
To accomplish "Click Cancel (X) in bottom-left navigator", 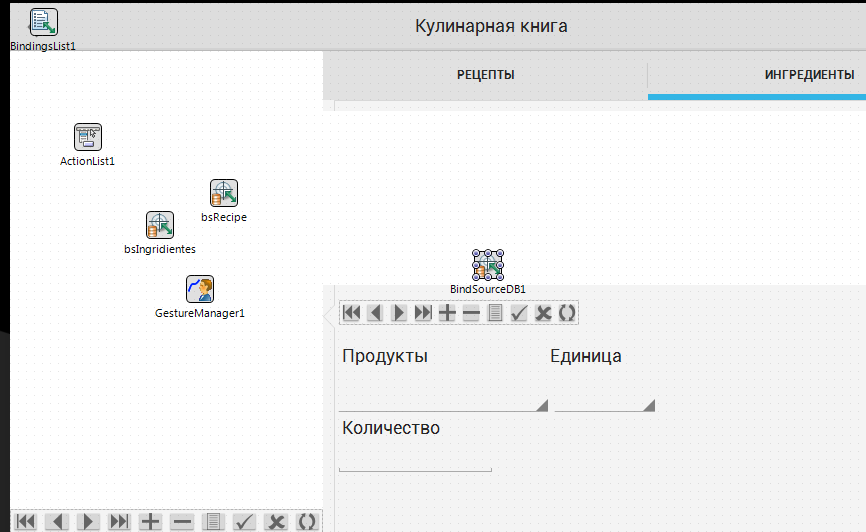I will click(x=276, y=521).
